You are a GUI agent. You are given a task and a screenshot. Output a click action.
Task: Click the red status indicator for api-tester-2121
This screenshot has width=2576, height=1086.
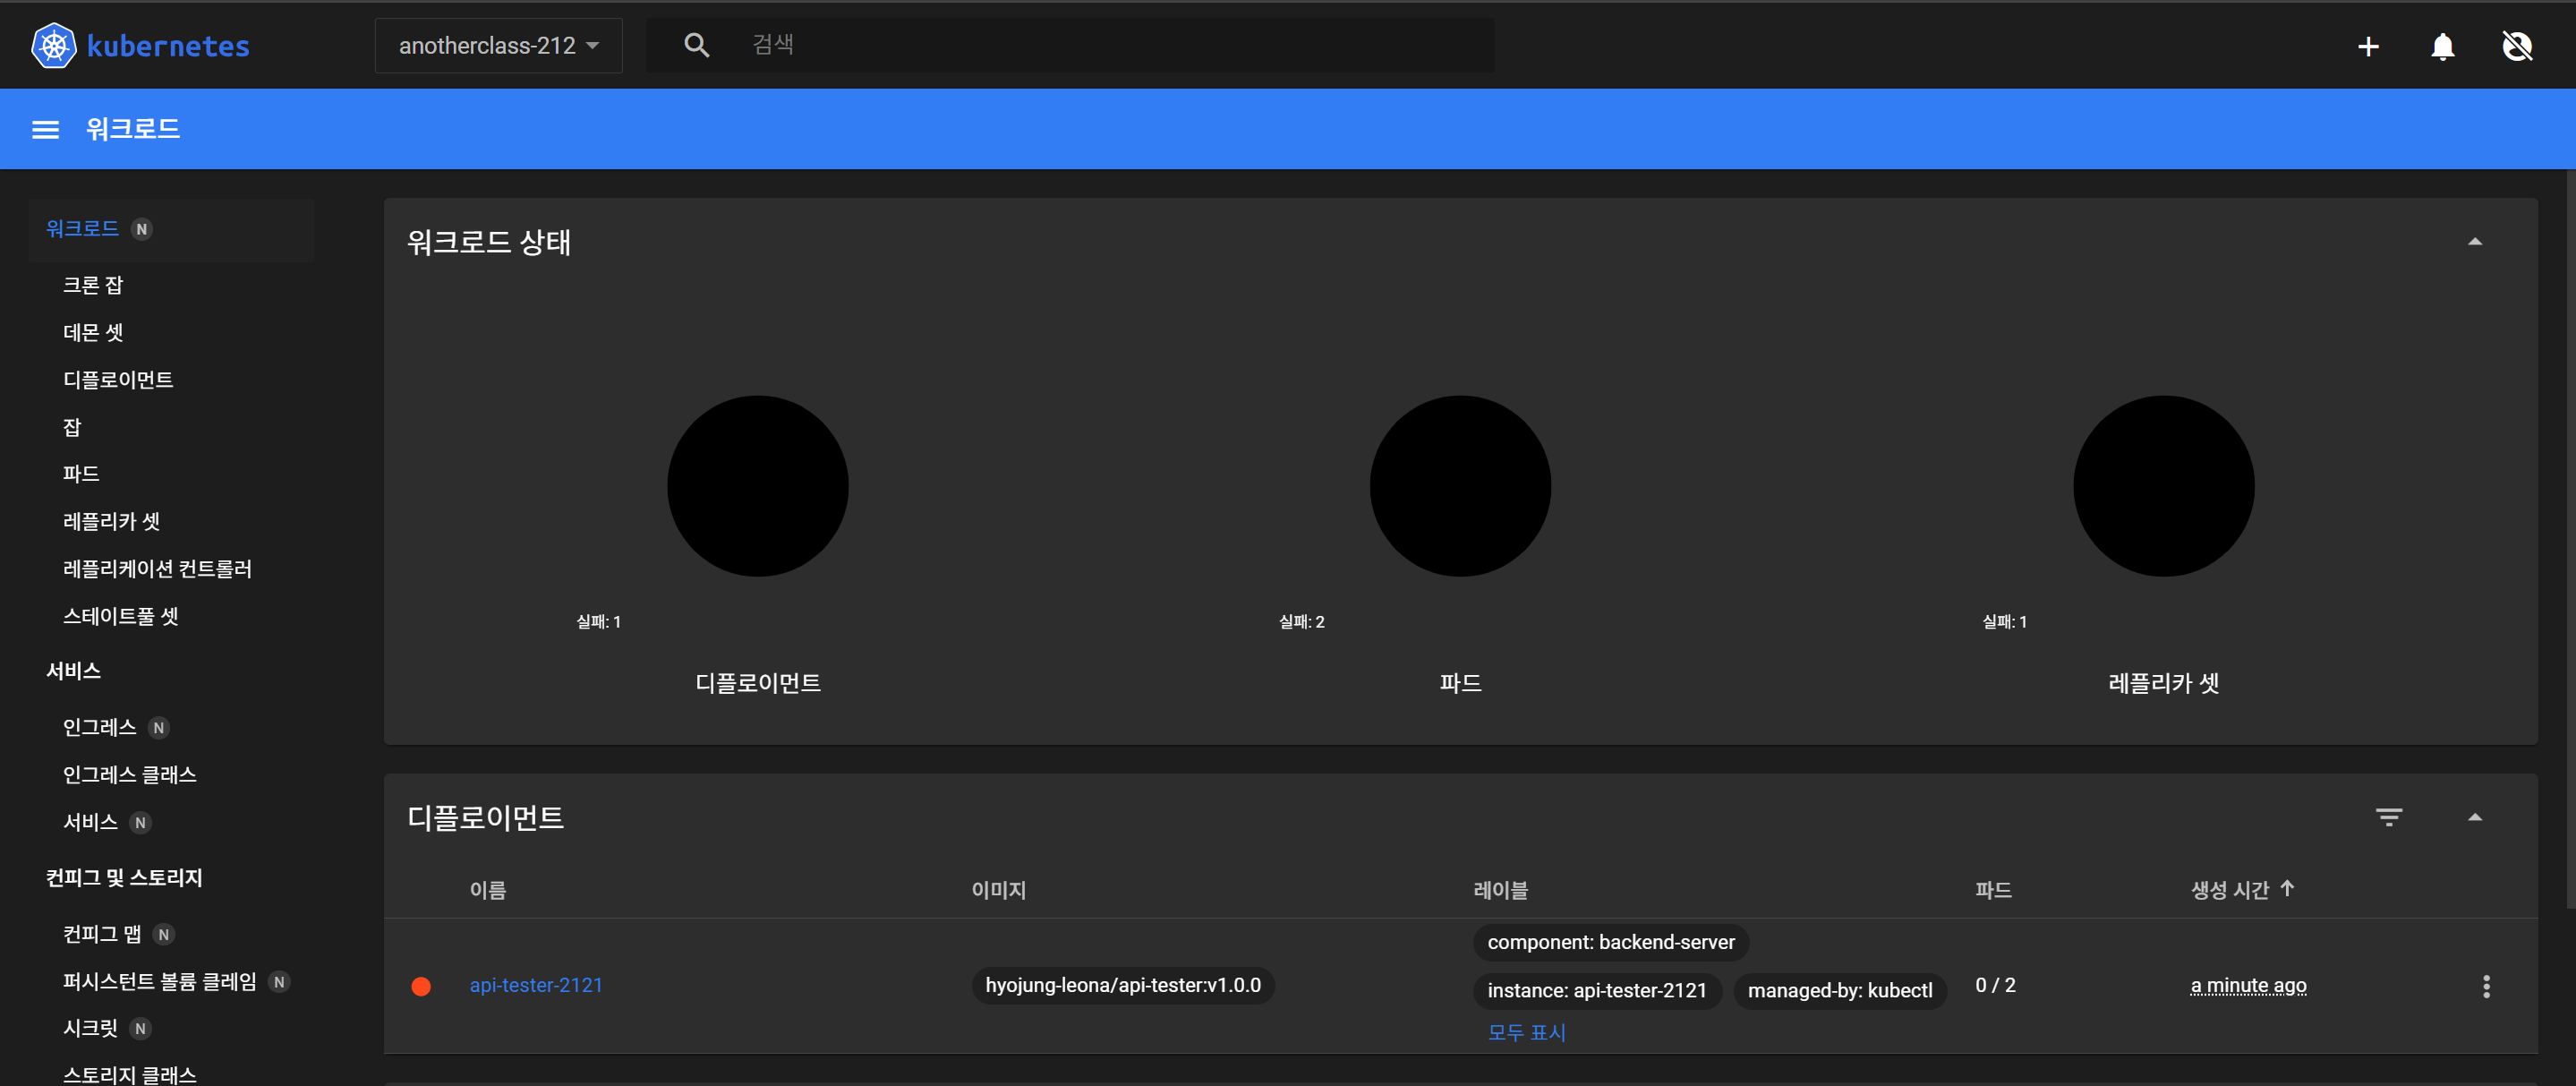click(421, 986)
